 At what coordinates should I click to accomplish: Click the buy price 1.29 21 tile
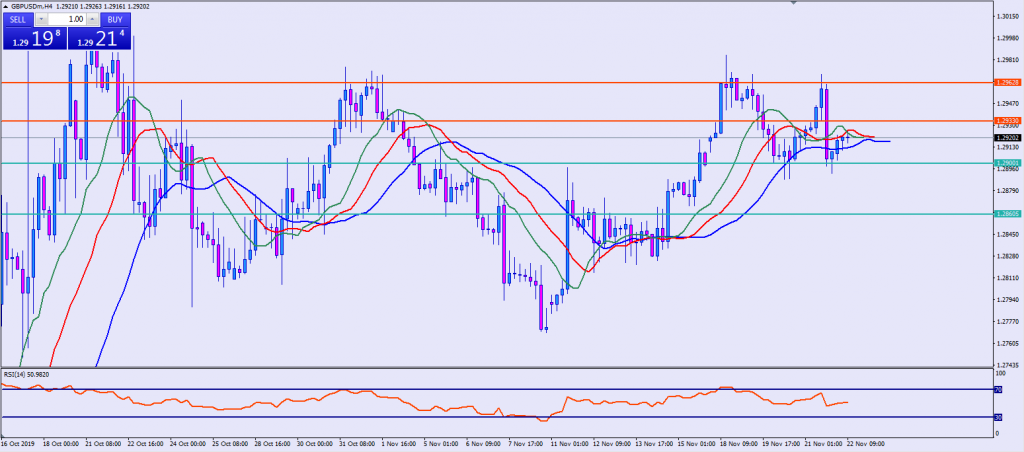click(x=100, y=38)
